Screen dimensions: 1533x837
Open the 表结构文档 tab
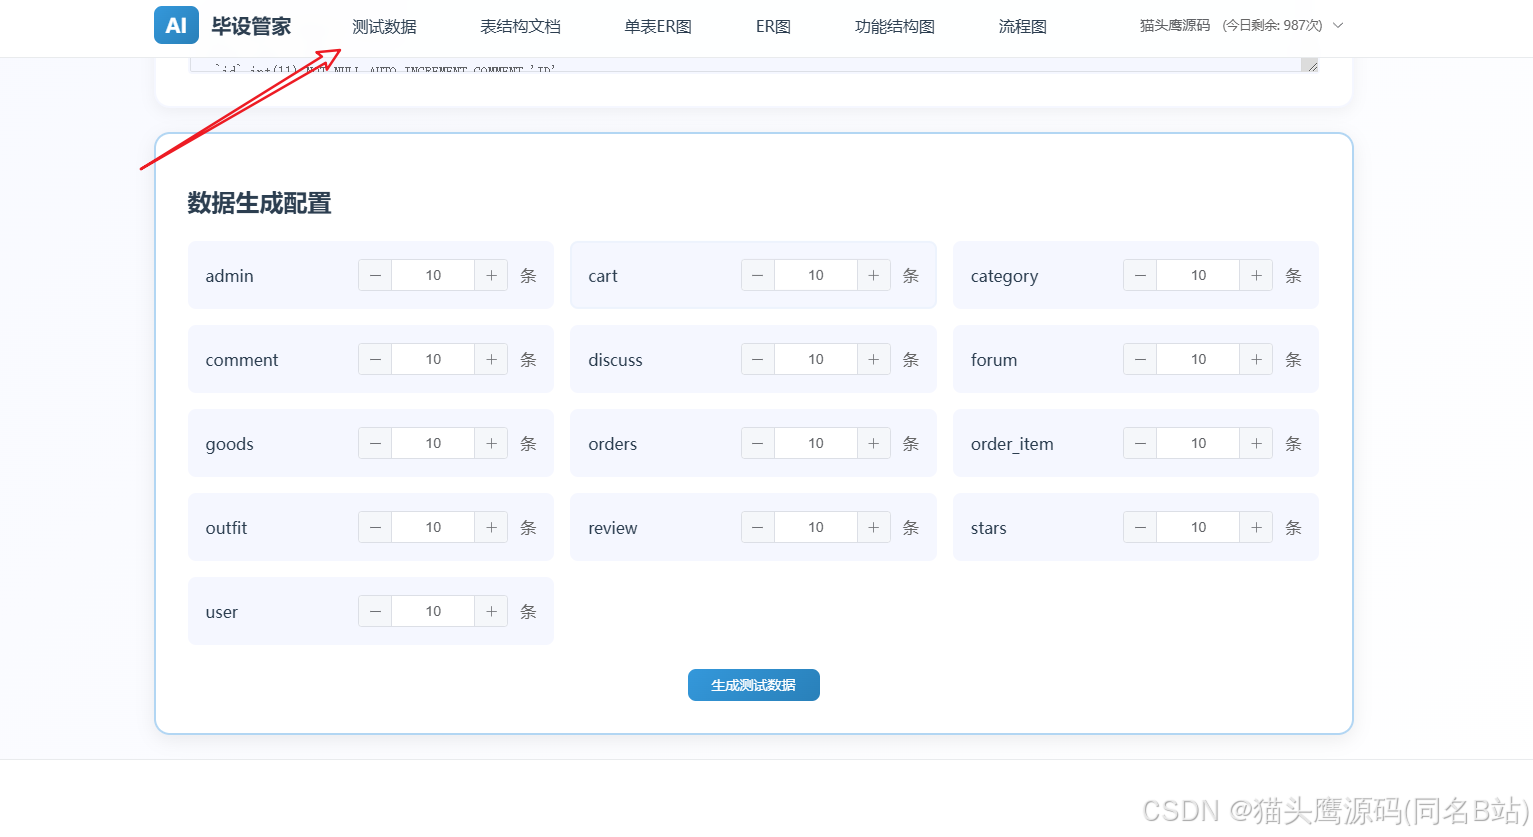[520, 27]
